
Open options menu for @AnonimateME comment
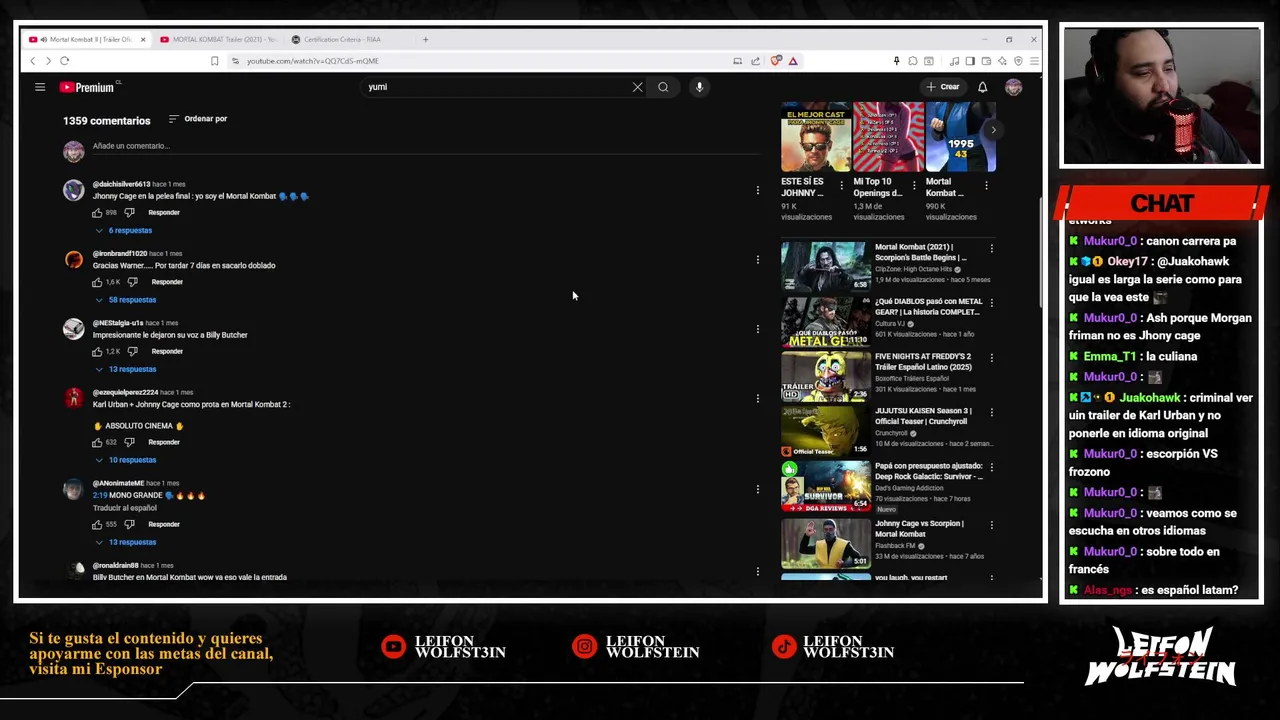(757, 490)
